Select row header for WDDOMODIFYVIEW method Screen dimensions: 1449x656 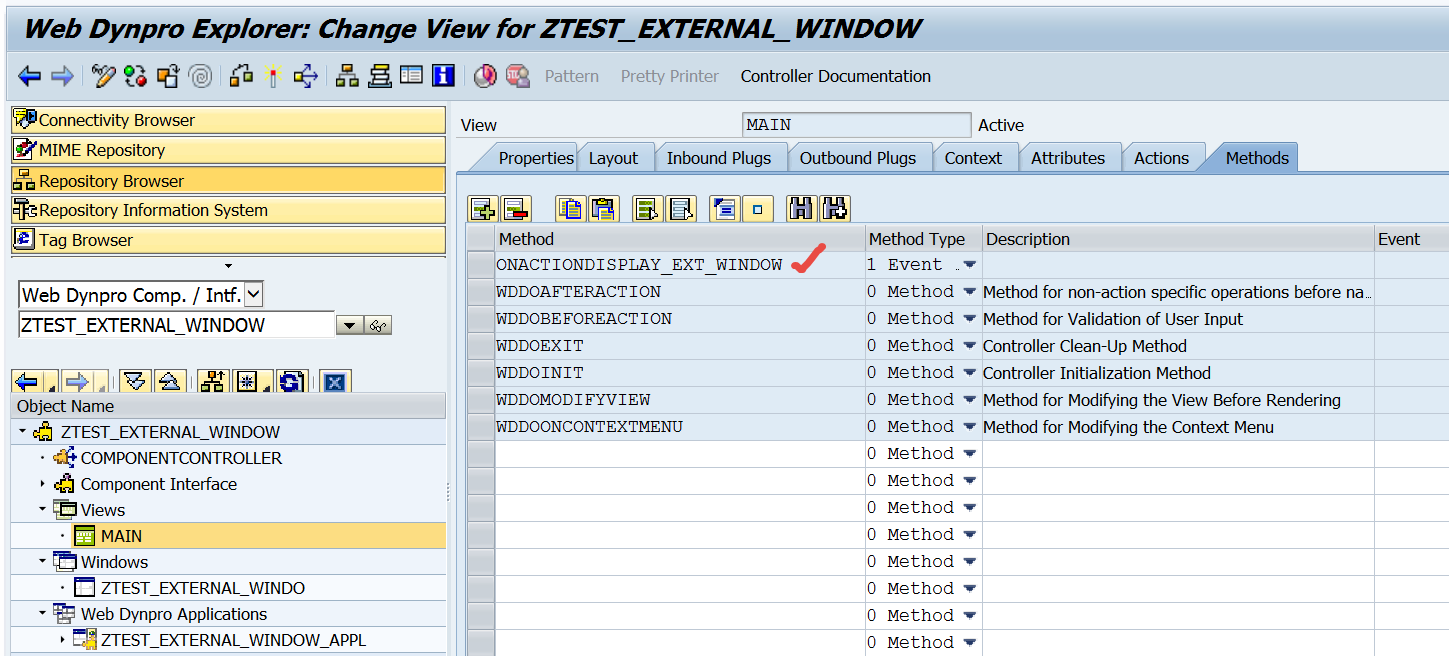tap(481, 400)
